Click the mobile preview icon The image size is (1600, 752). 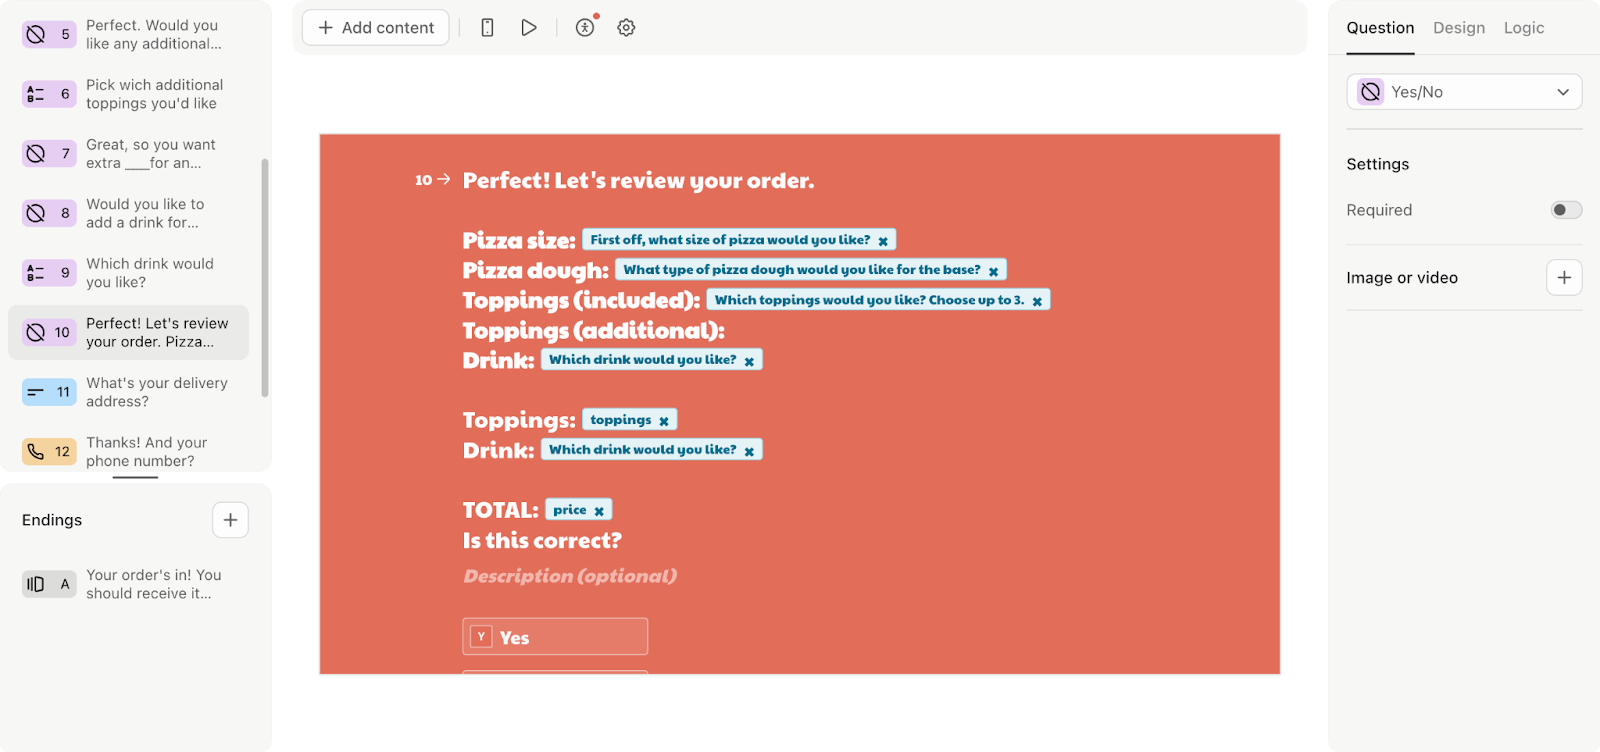487,28
